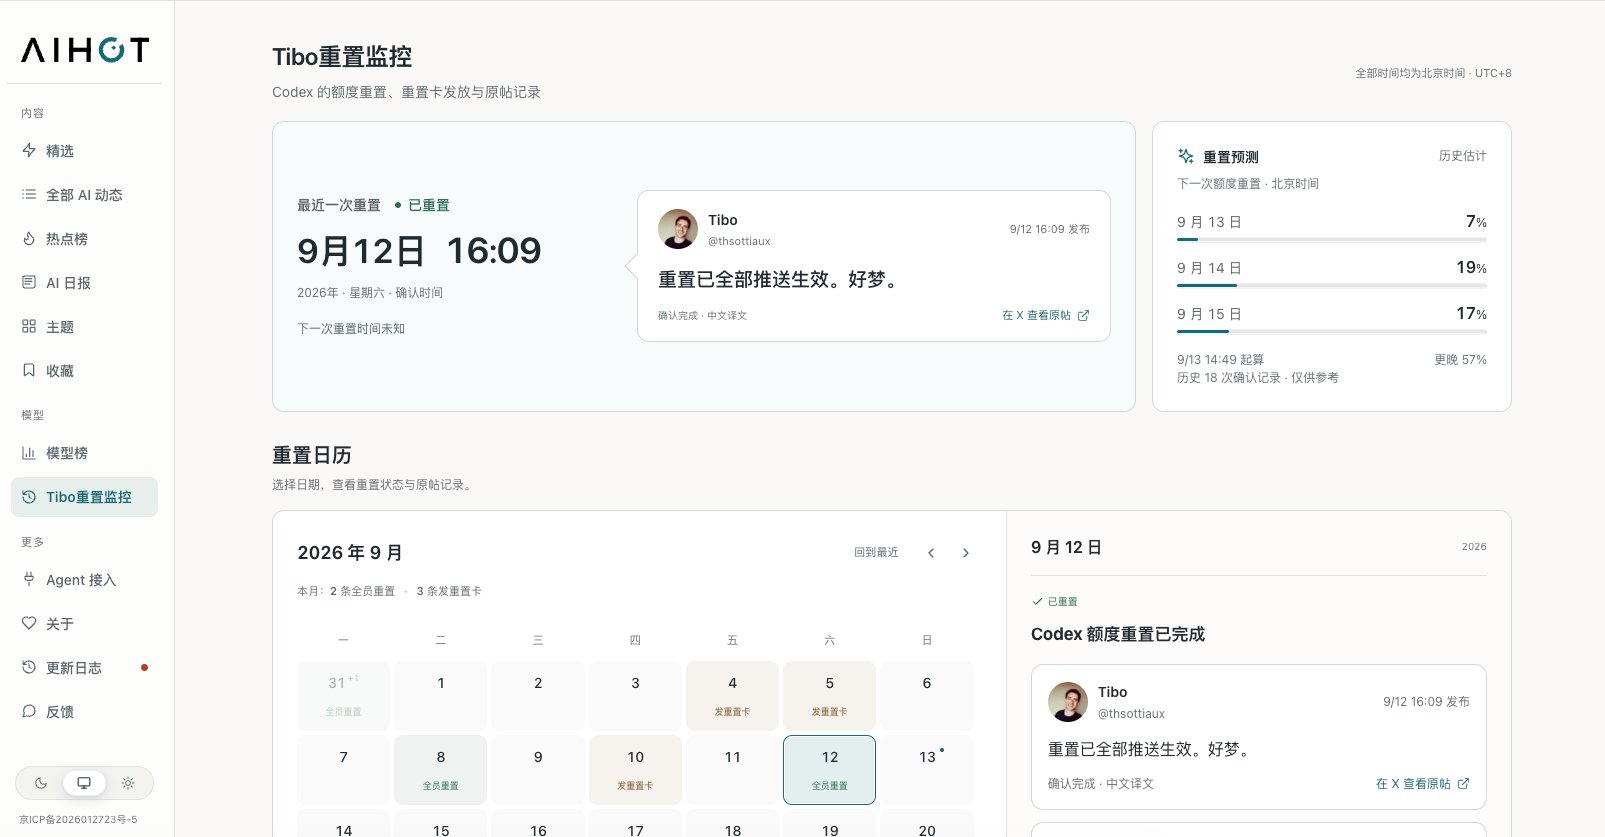Image resolution: width=1605 pixels, height=837 pixels.
Task: Select calendar day 4 发重置卡
Action: [x=732, y=696]
